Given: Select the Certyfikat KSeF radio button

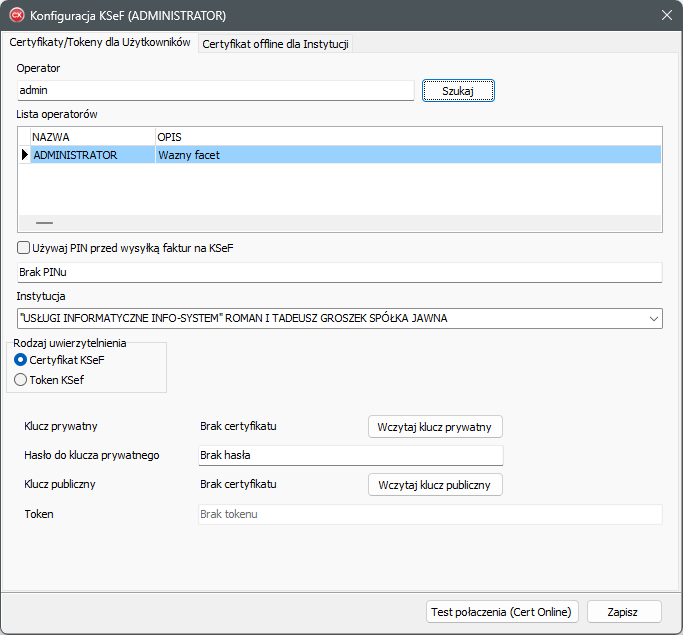Looking at the screenshot, I should (21, 359).
